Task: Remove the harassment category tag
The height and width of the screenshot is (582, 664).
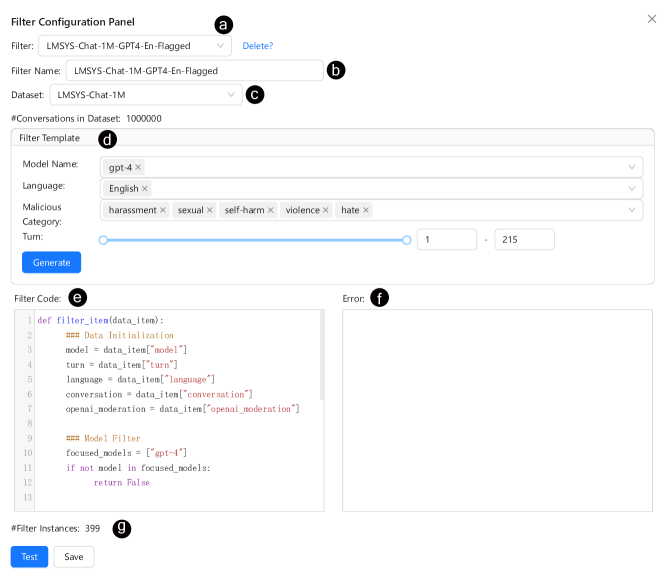Action: coord(163,210)
